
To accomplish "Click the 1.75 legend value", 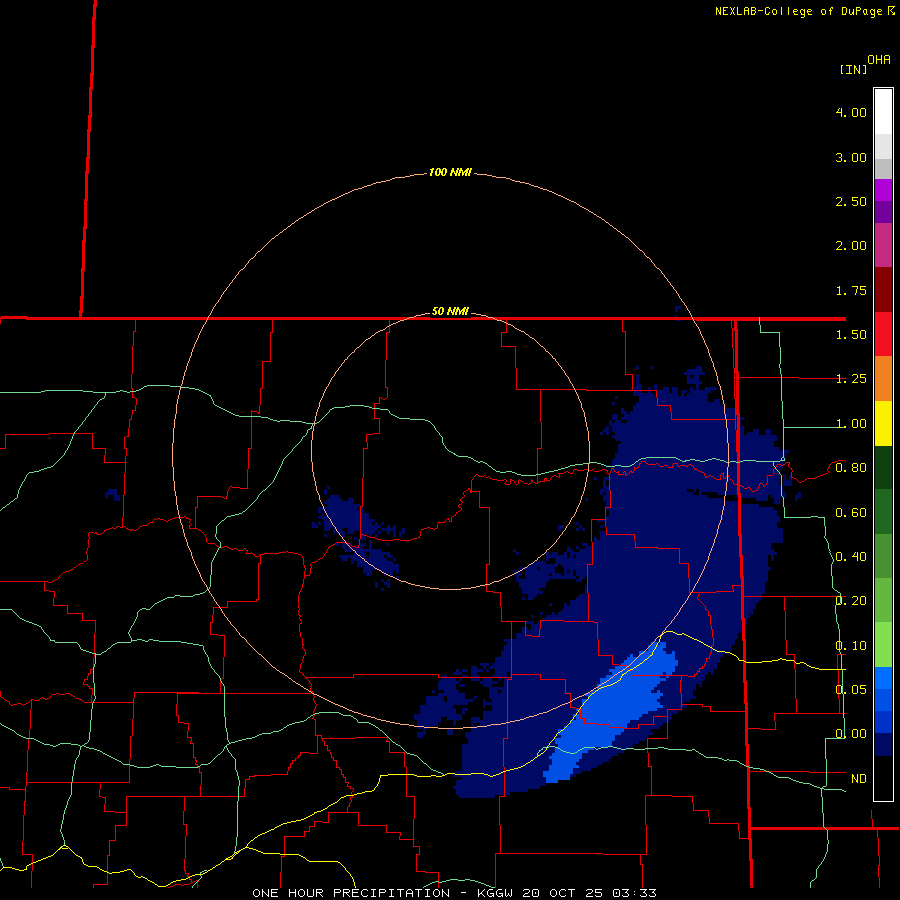I will coord(851,290).
